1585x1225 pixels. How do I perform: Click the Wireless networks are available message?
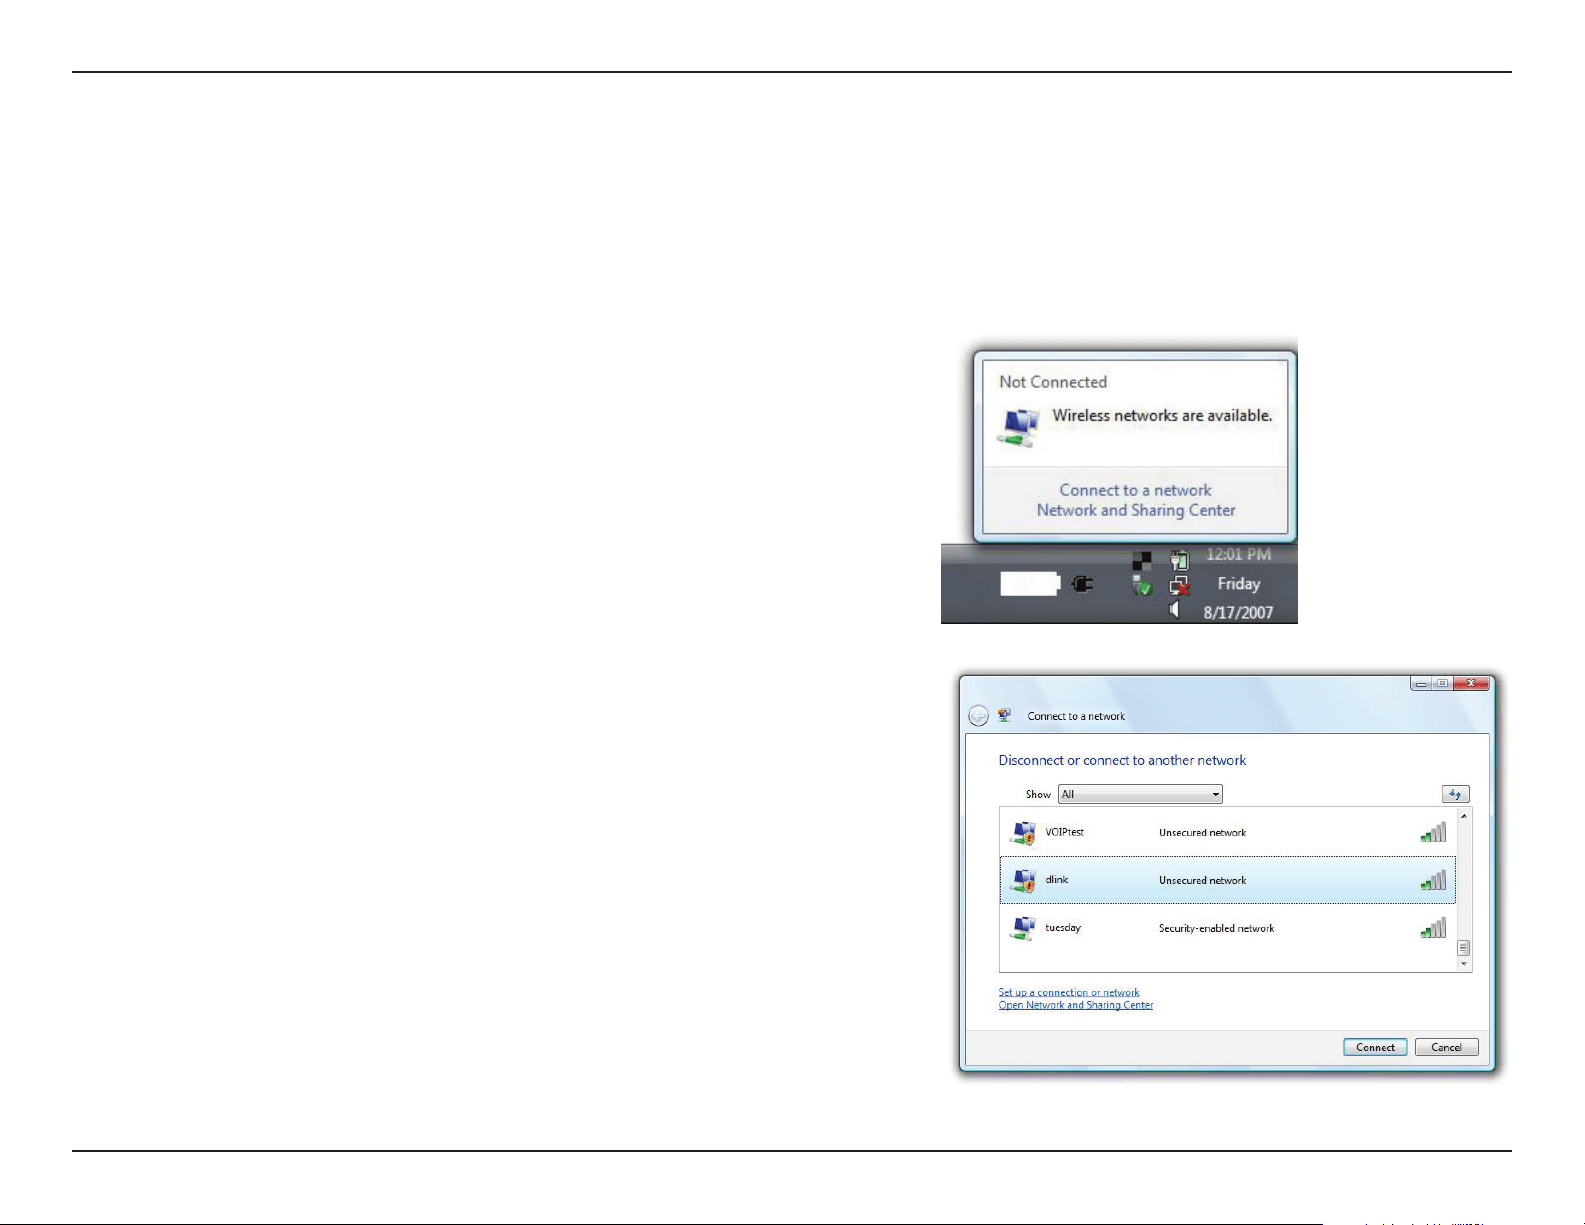[x=1162, y=415]
